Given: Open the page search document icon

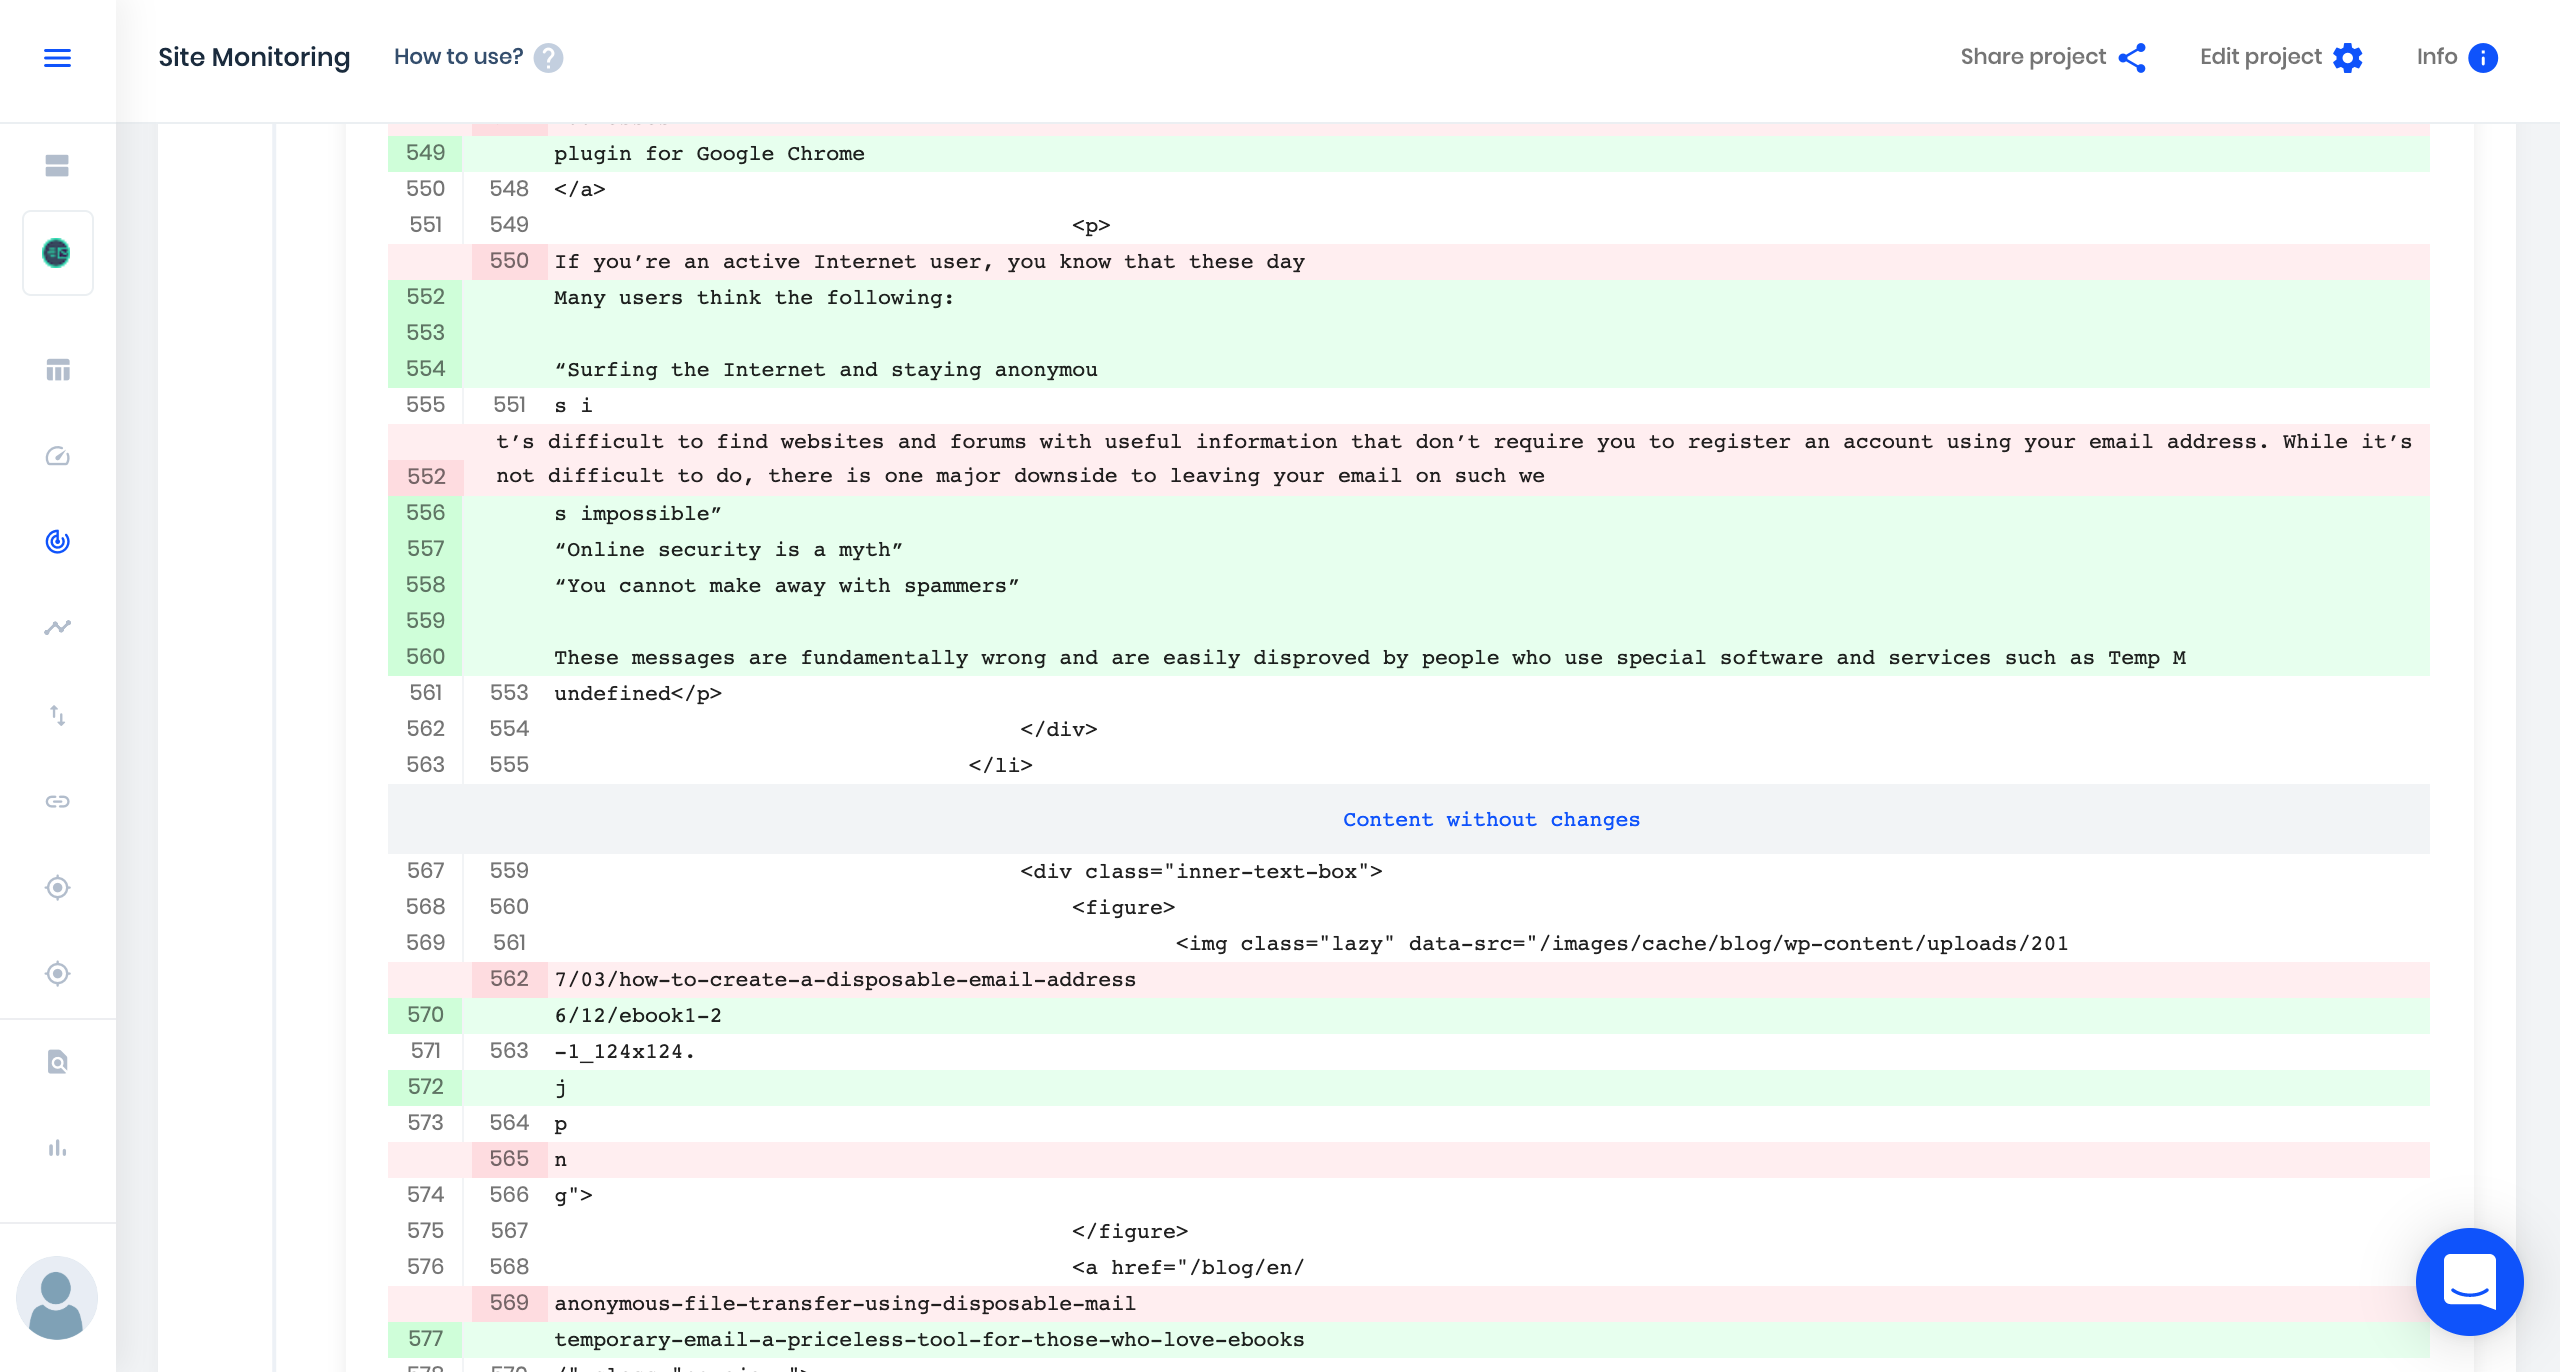Looking at the screenshot, I should pos(57,1062).
